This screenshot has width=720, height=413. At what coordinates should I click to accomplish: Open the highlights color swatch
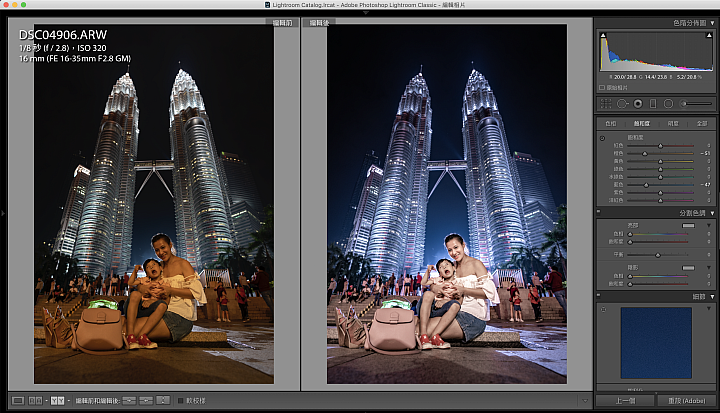point(688,226)
